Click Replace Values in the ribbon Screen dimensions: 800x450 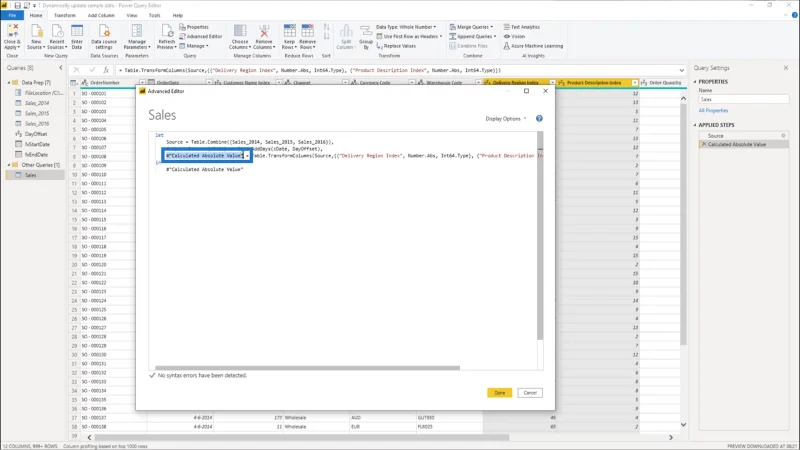pos(396,46)
